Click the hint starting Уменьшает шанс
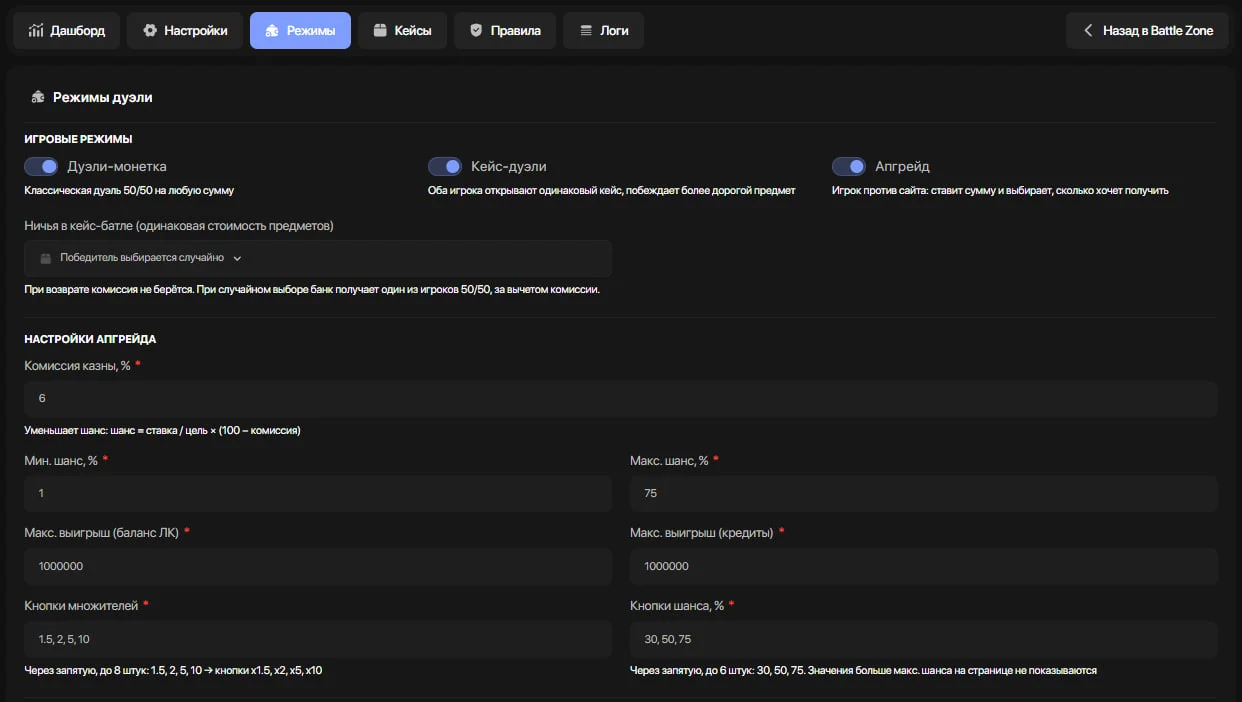1242x702 pixels. coord(162,430)
